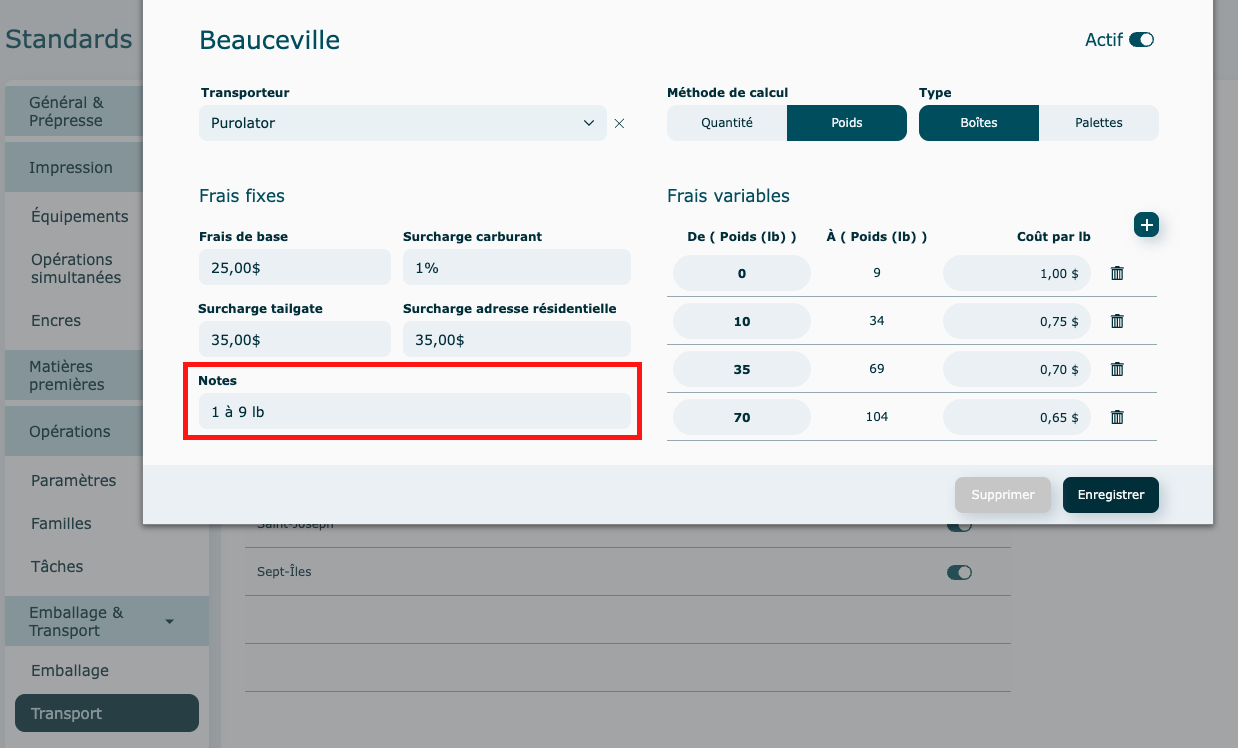Edit the Frais de base field
This screenshot has height=748, width=1238.
point(294,268)
